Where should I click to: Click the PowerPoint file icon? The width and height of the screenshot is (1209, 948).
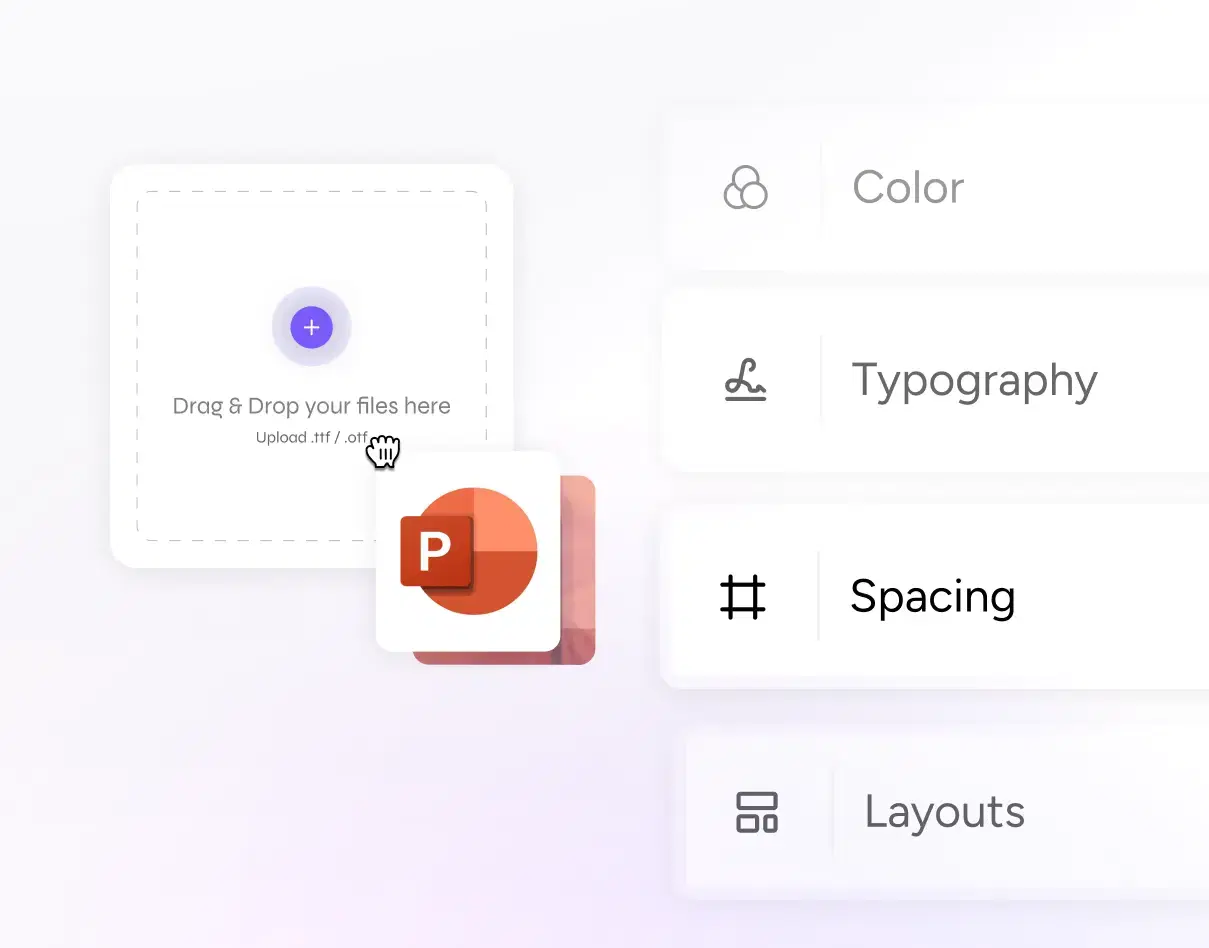[468, 551]
